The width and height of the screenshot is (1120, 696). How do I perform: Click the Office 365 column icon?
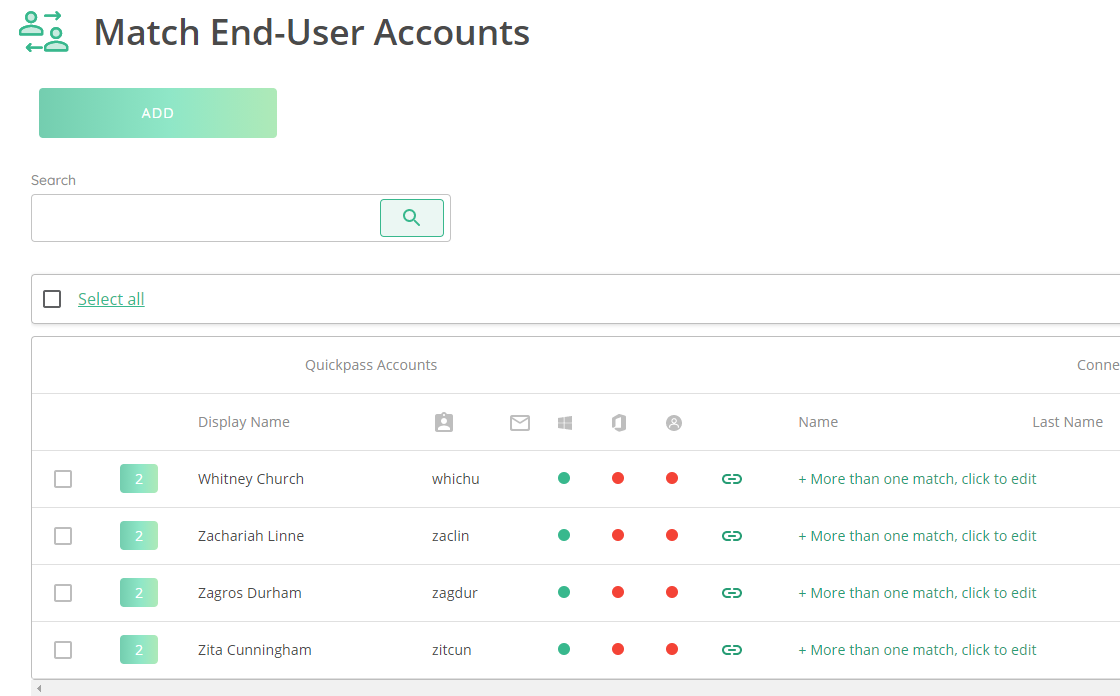click(619, 423)
